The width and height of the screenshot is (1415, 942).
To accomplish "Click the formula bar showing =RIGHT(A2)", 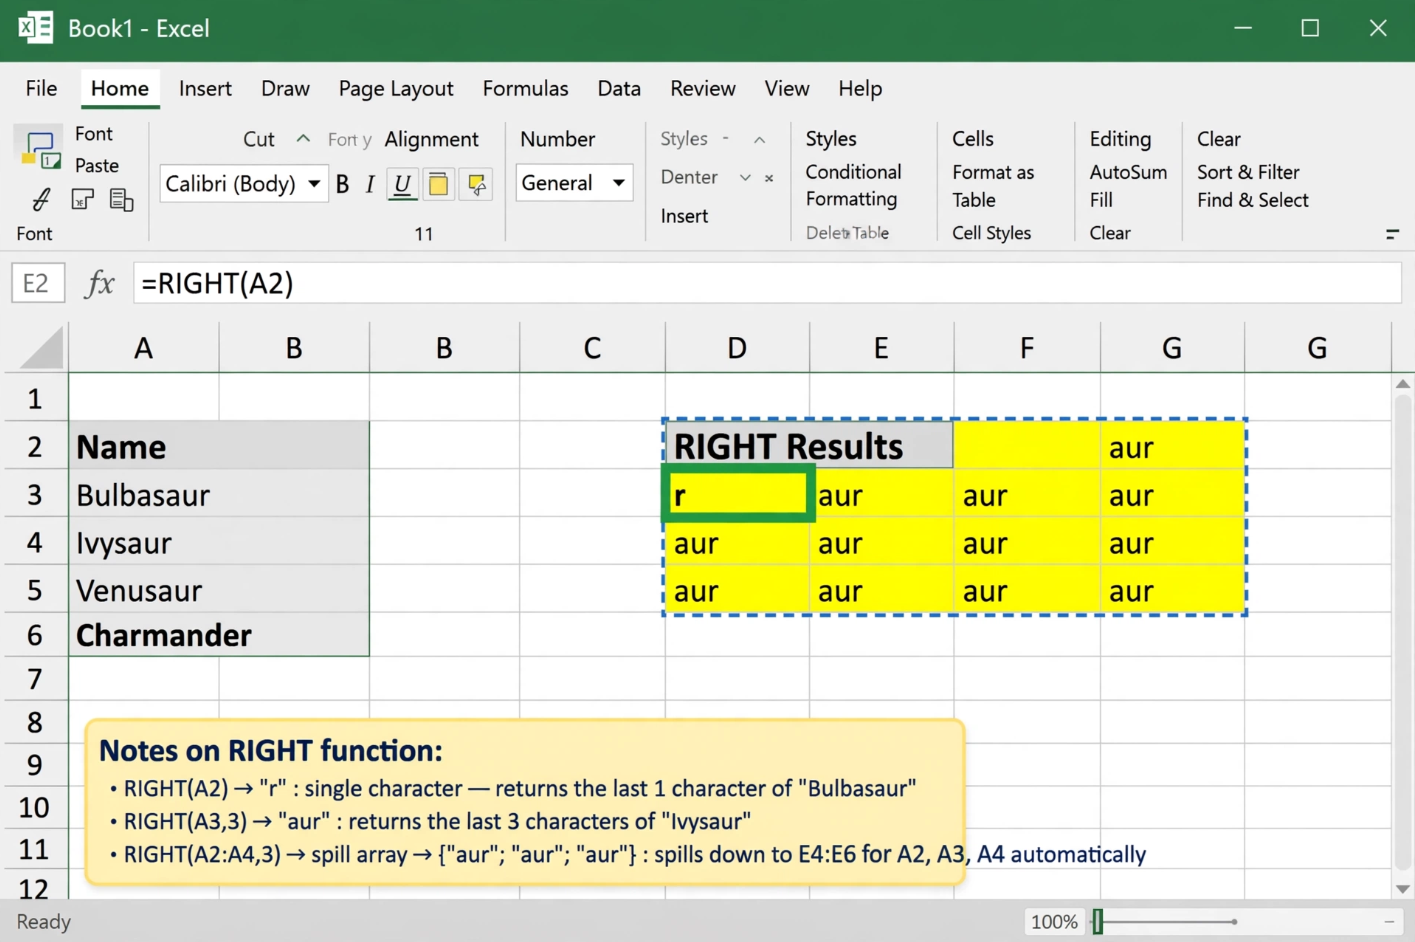I will coord(766,283).
